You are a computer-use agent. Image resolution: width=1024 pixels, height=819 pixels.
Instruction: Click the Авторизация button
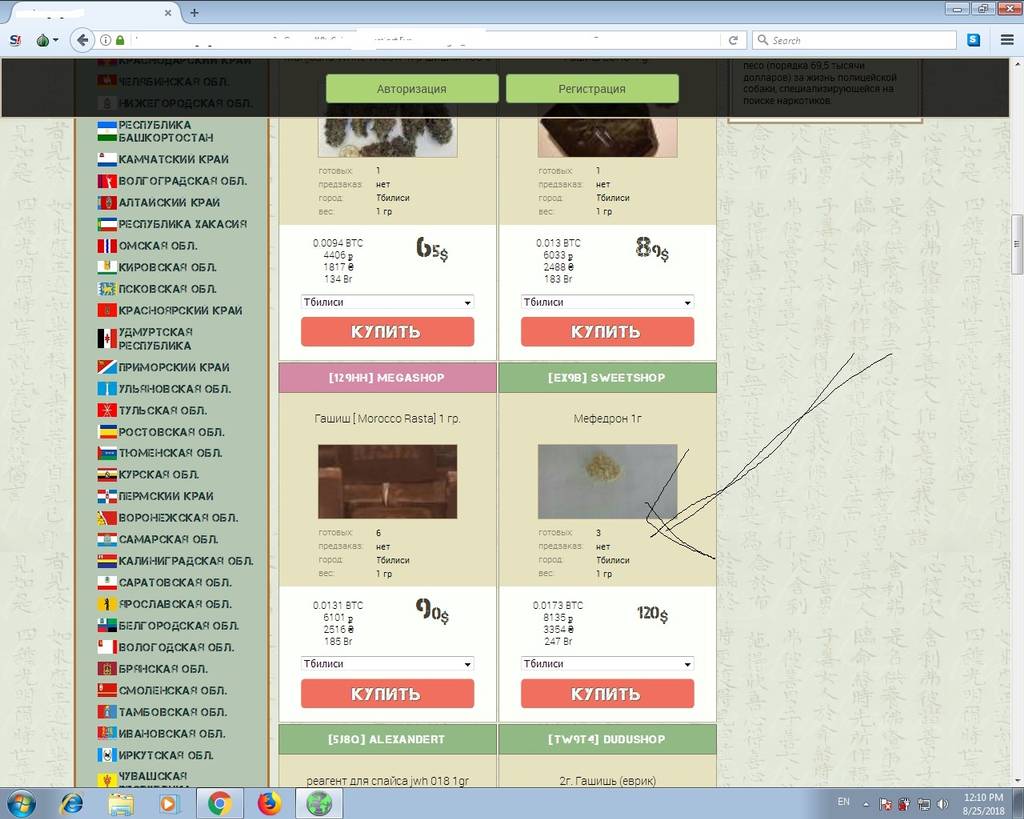[412, 88]
